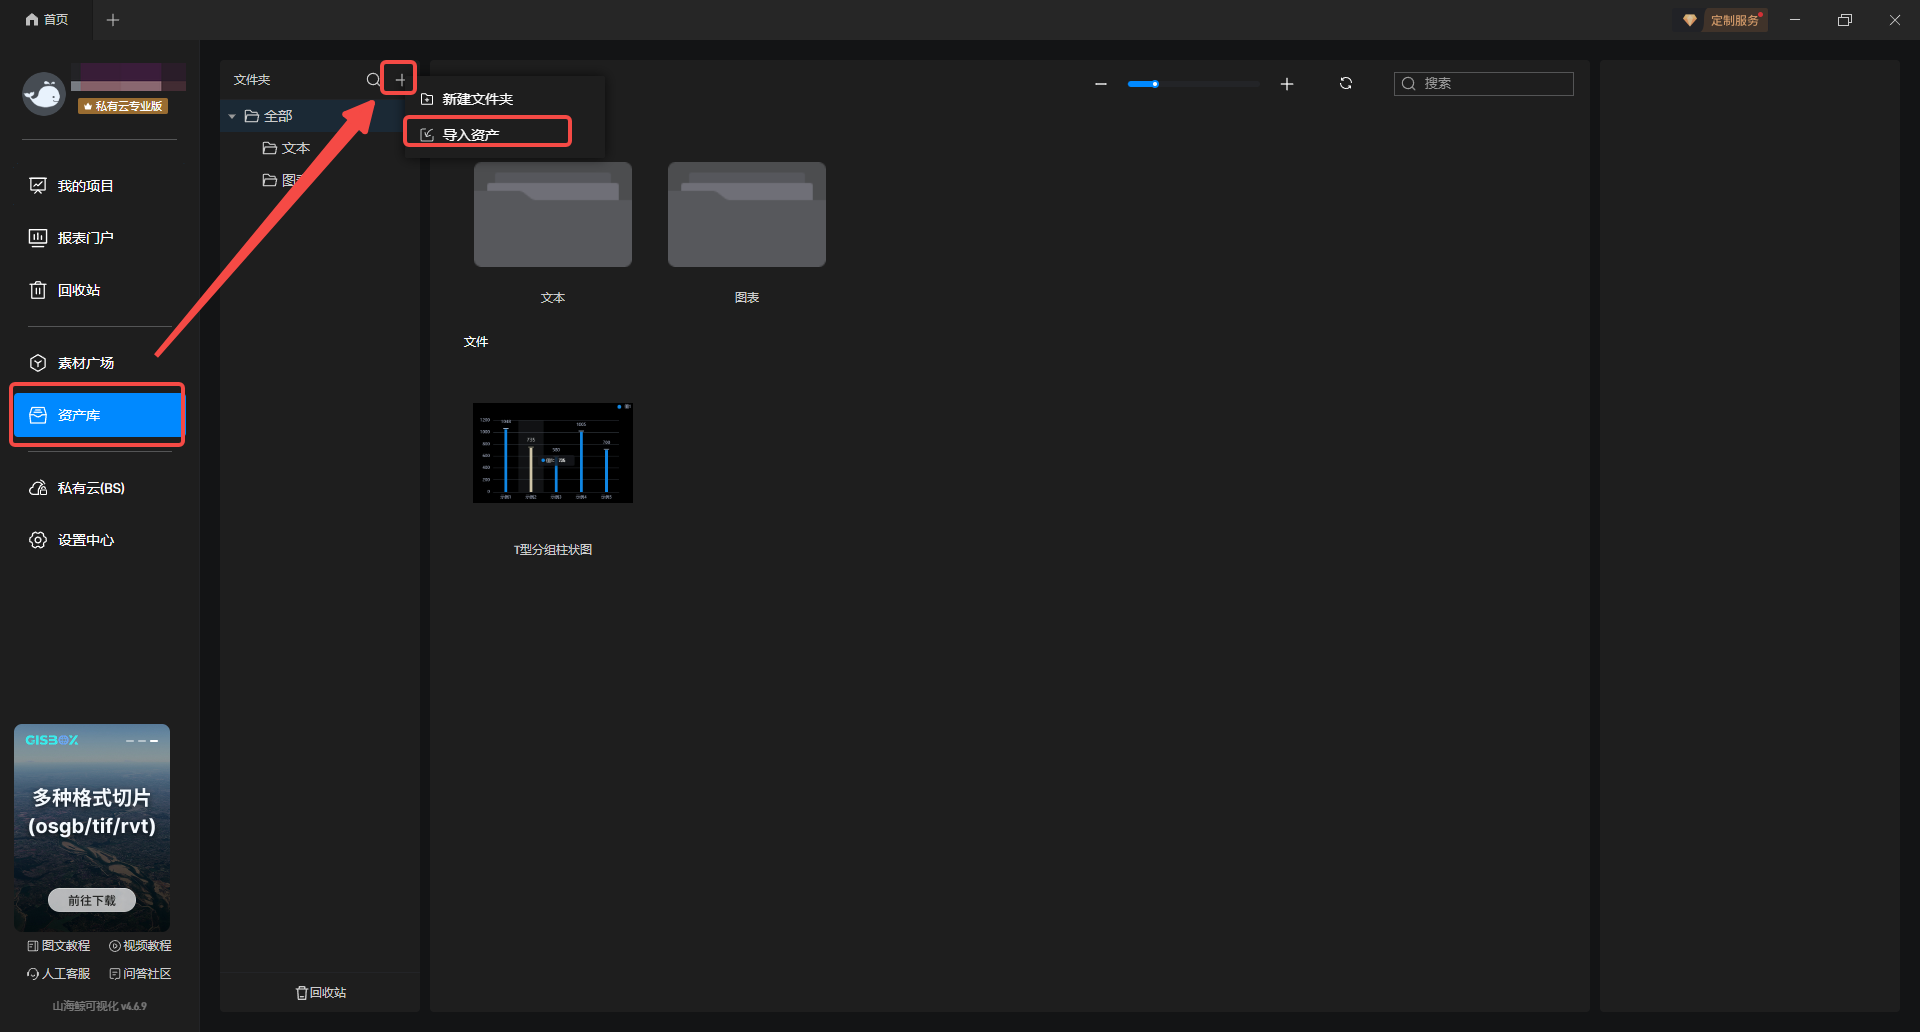Open 回收站 in left sidebar
The width and height of the screenshot is (1920, 1032).
click(78, 290)
